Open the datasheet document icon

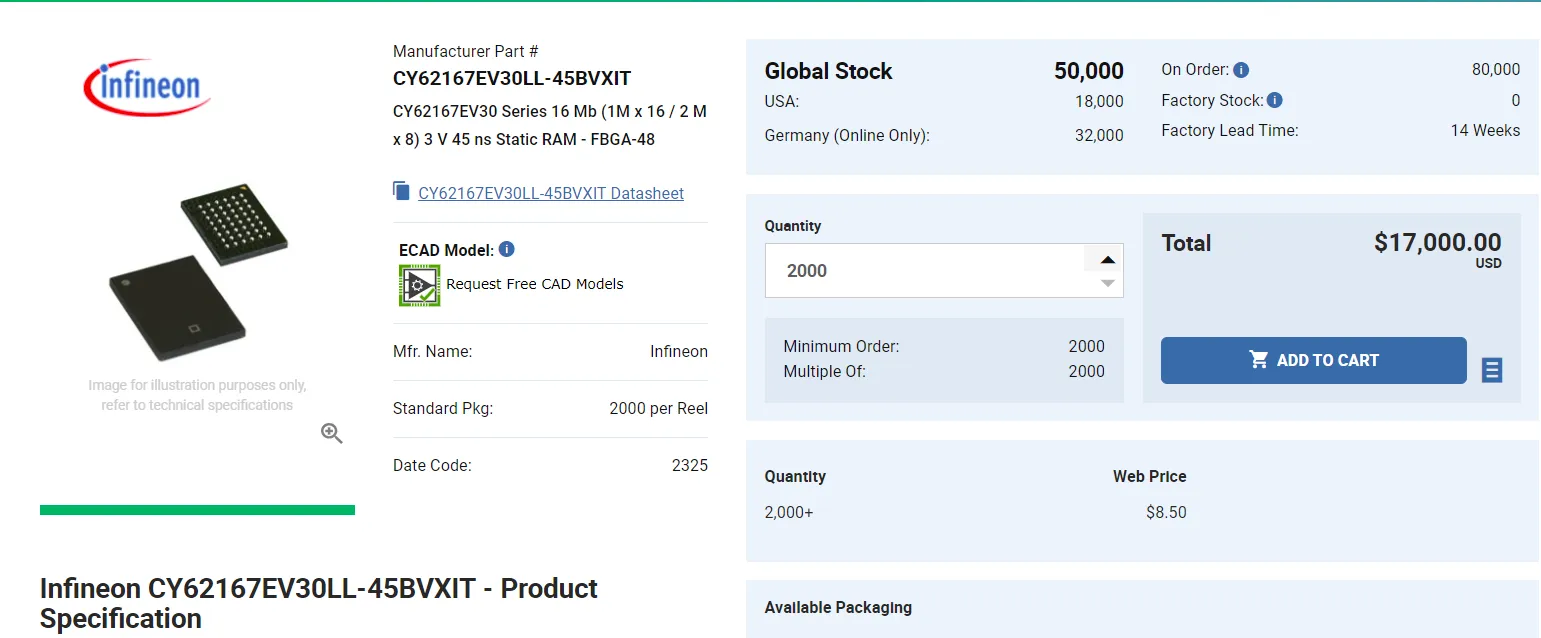[401, 191]
